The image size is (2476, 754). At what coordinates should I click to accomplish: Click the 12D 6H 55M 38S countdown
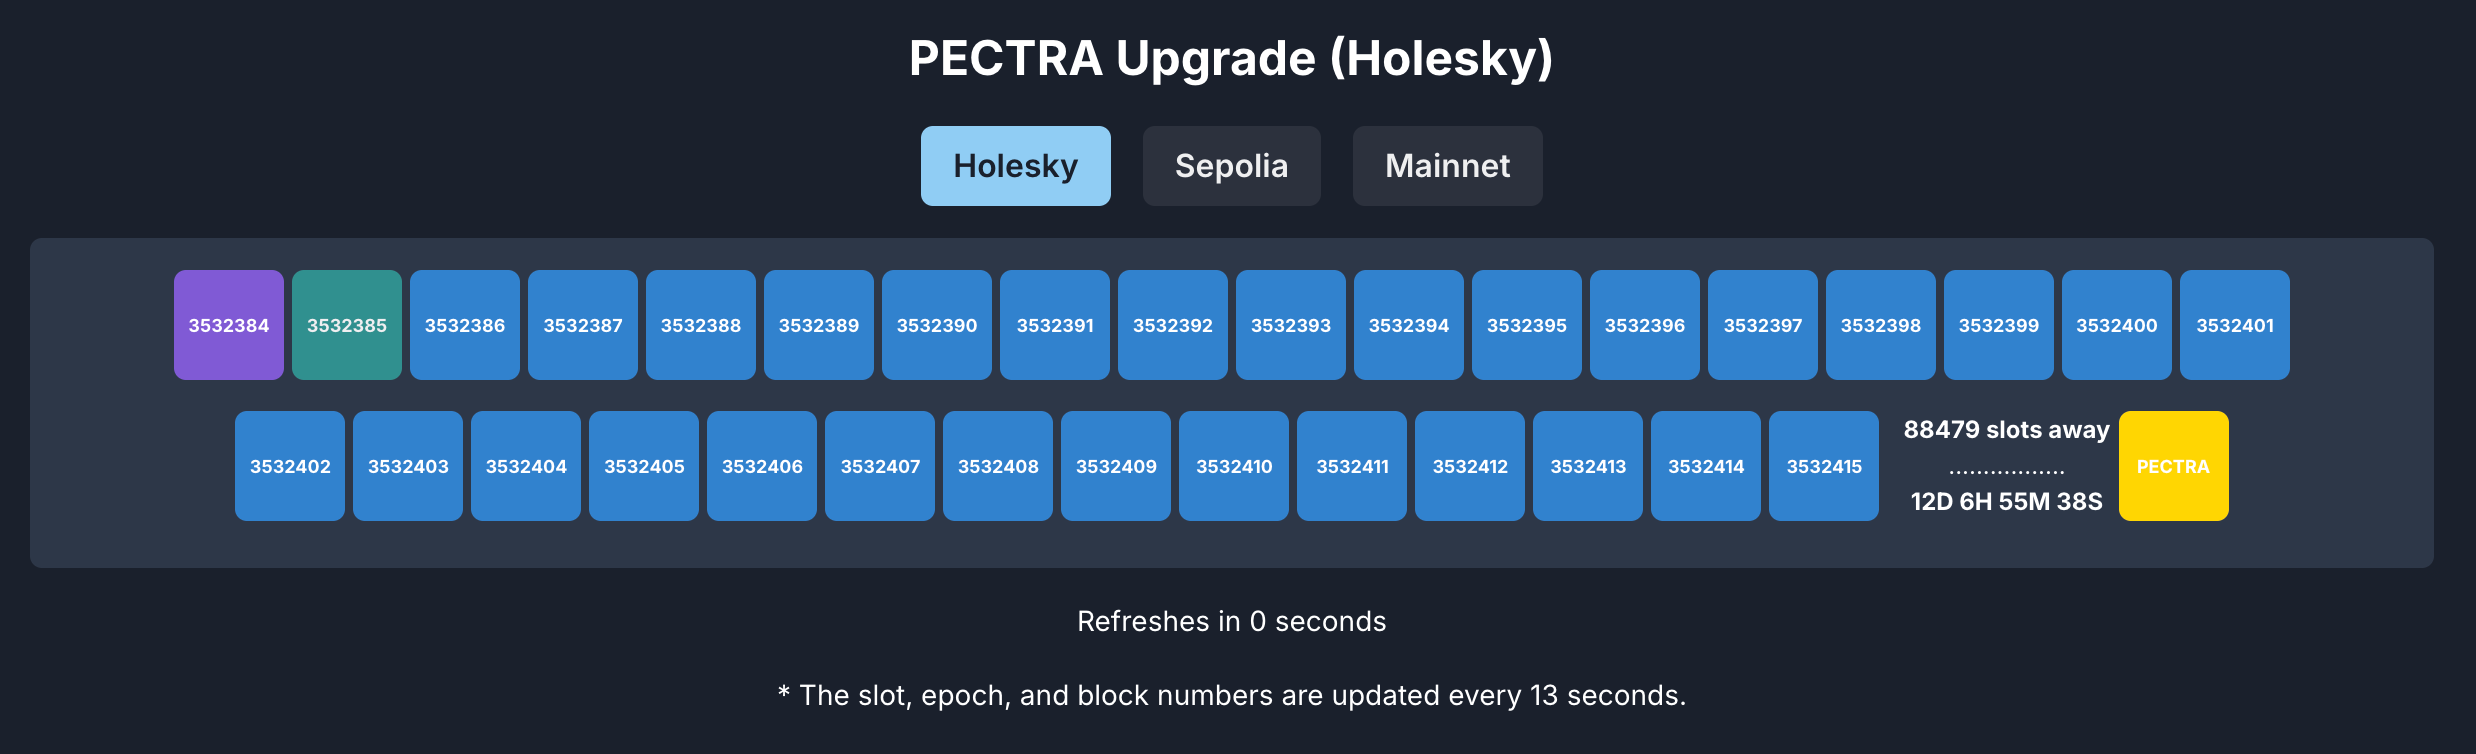2005,502
